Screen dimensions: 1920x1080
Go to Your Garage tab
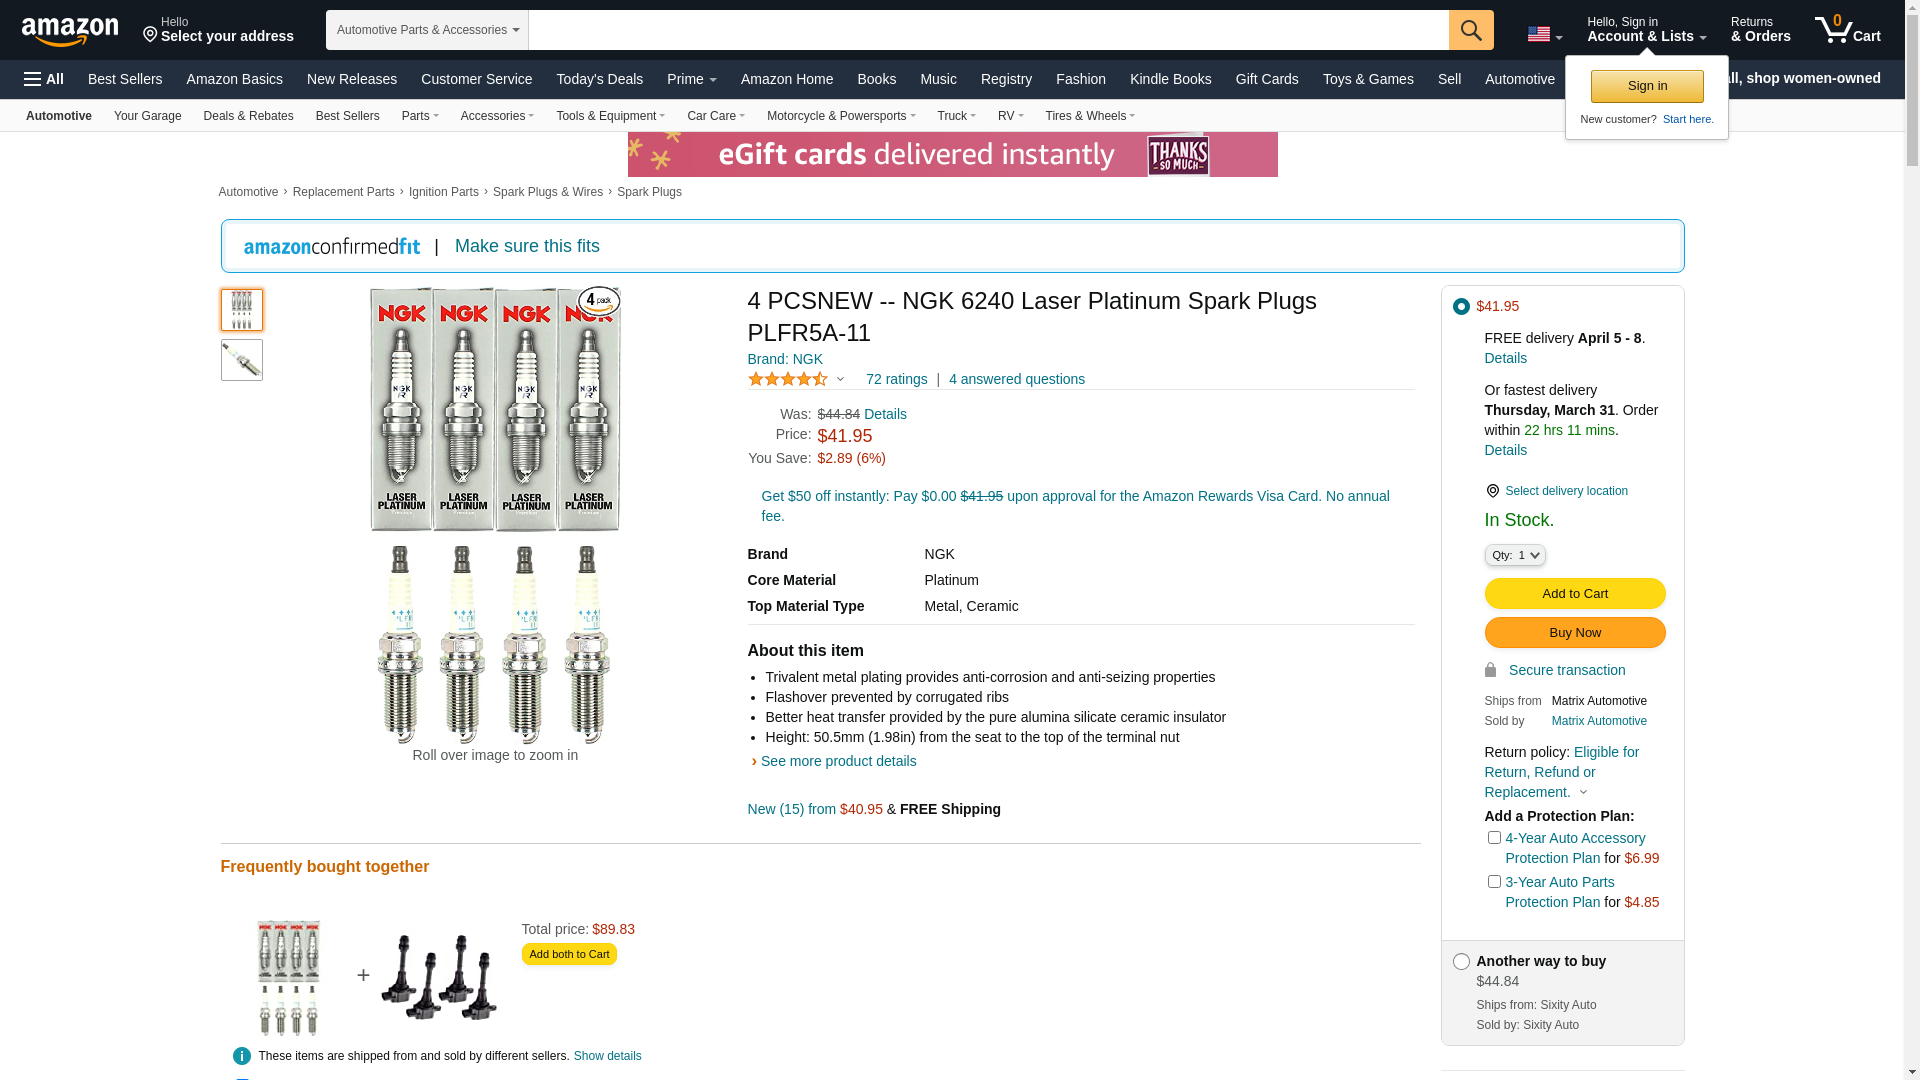(x=147, y=116)
